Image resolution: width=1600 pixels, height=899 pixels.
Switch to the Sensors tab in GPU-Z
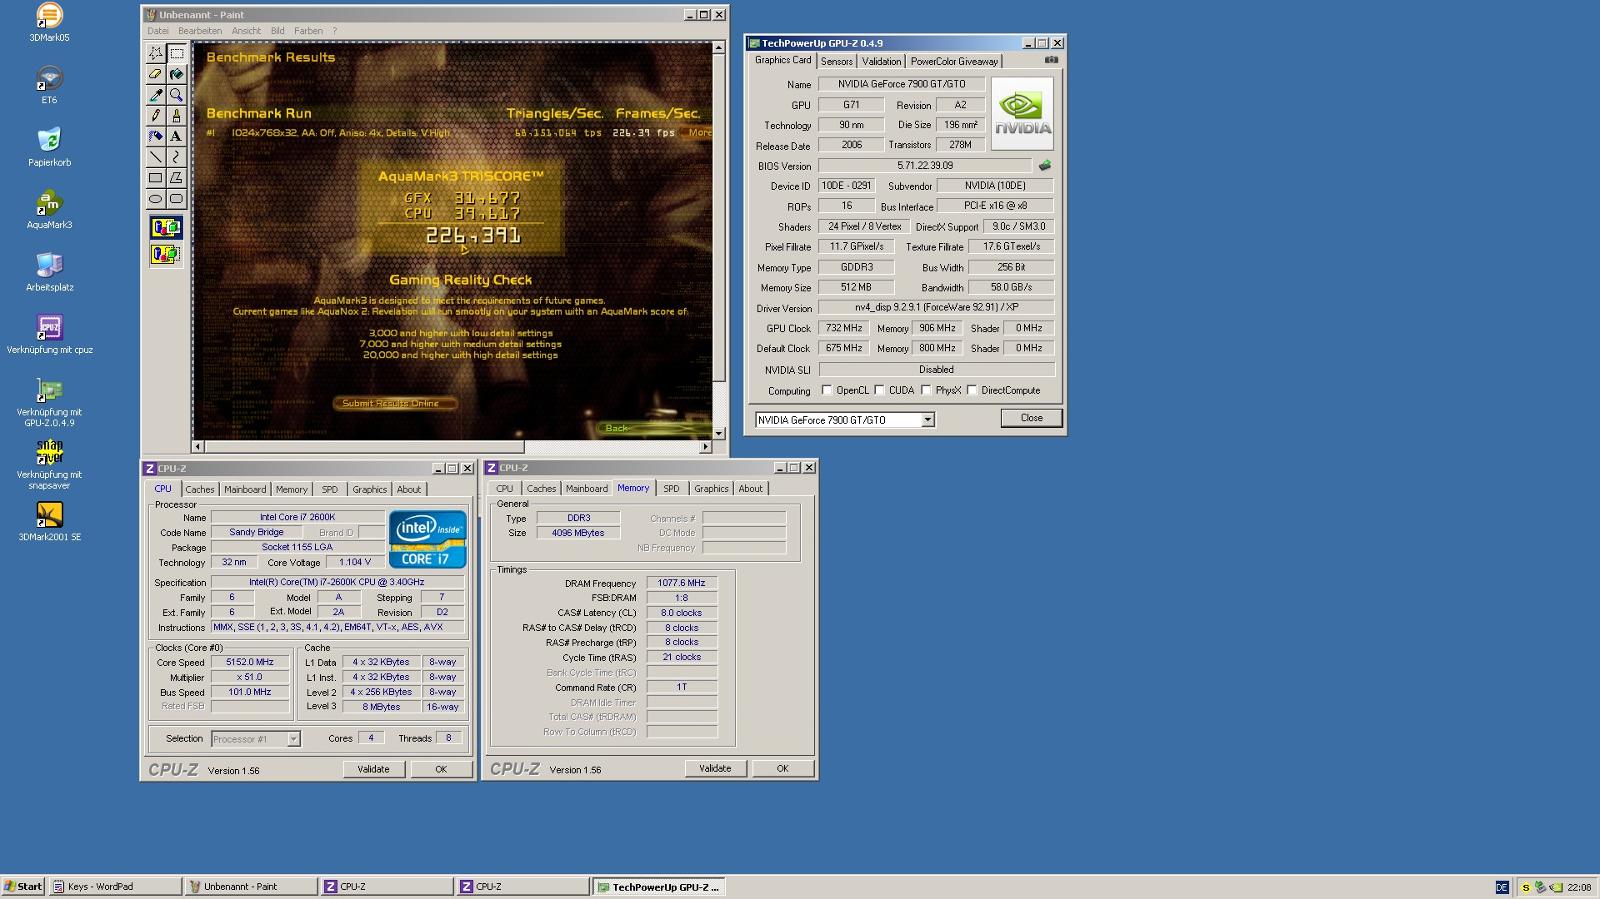[837, 61]
